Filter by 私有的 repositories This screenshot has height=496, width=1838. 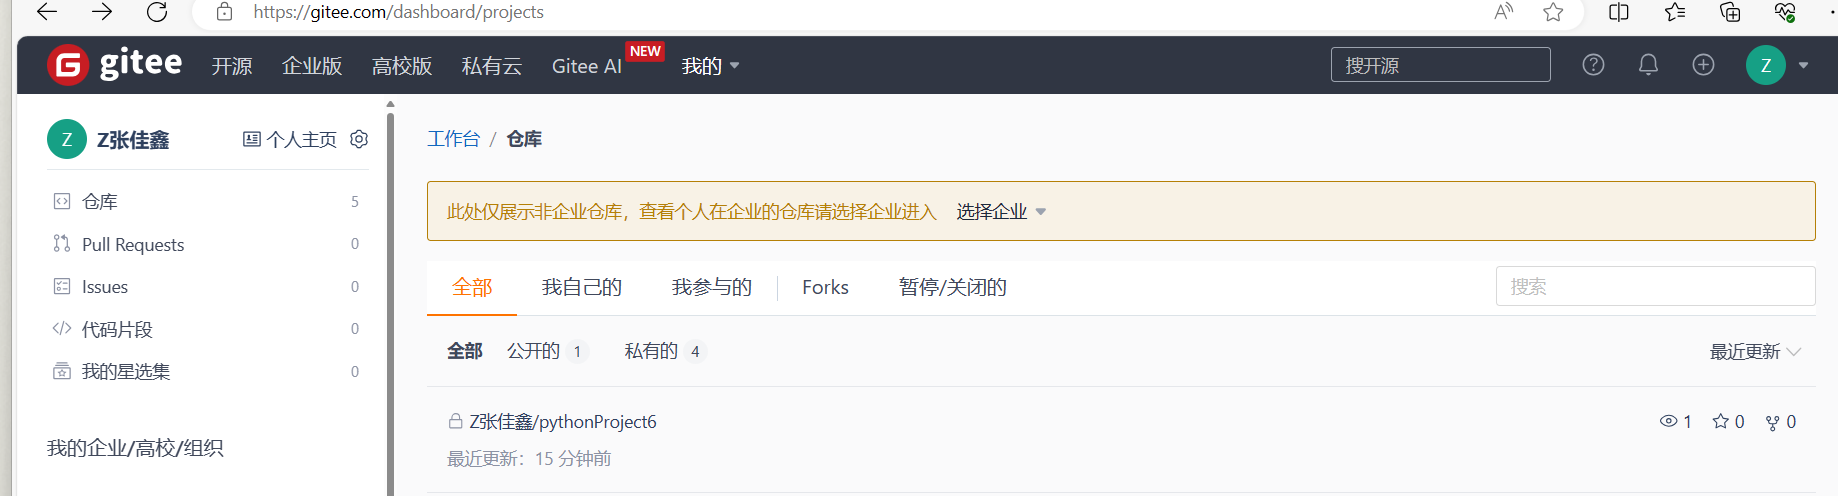[651, 351]
